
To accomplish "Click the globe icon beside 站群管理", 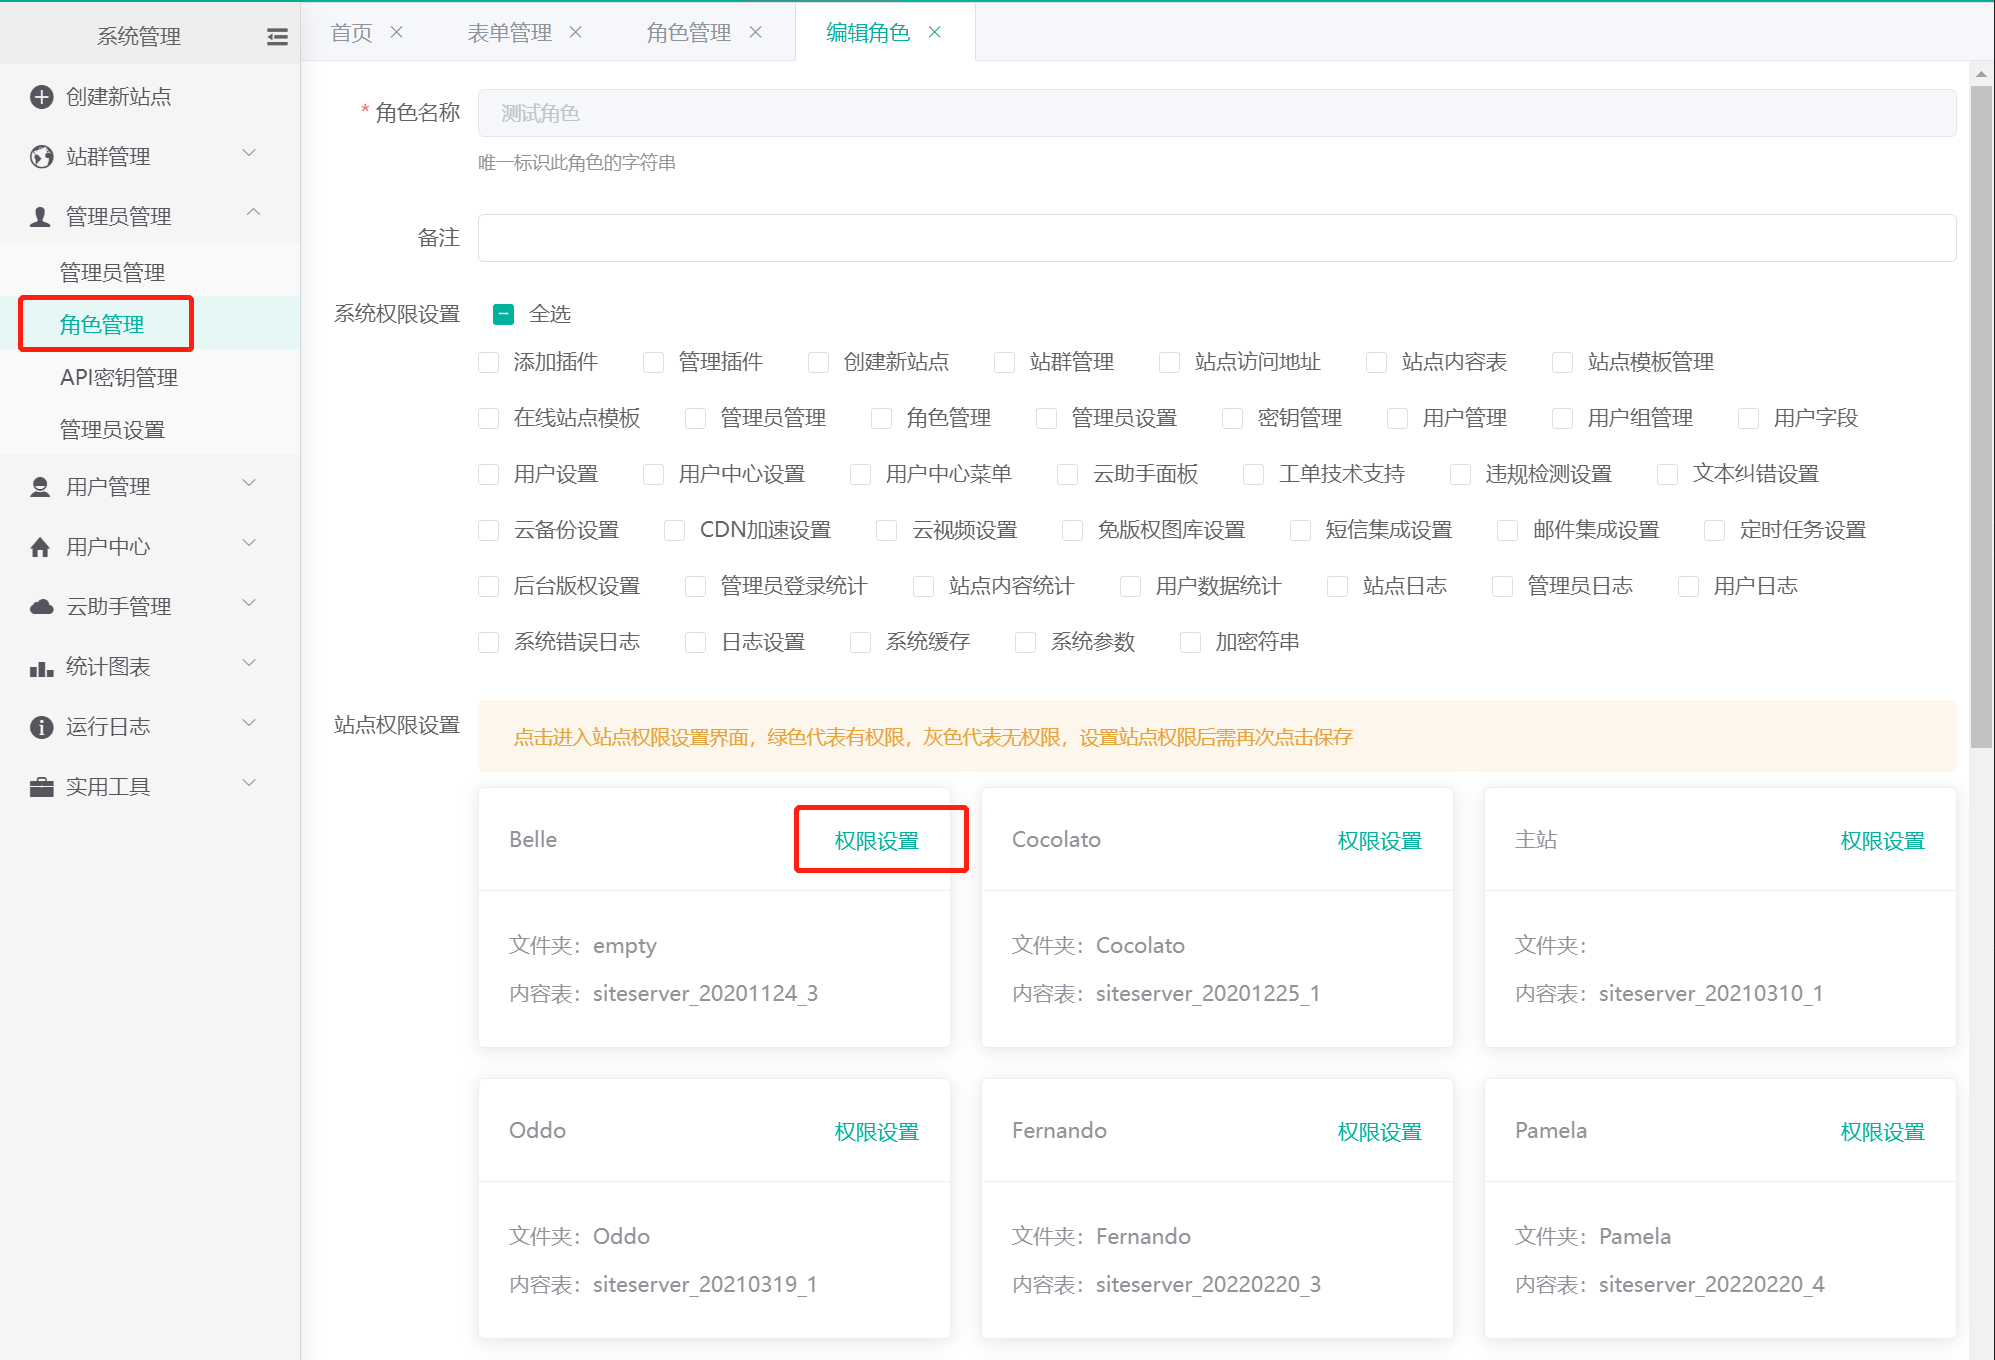I will (41, 157).
